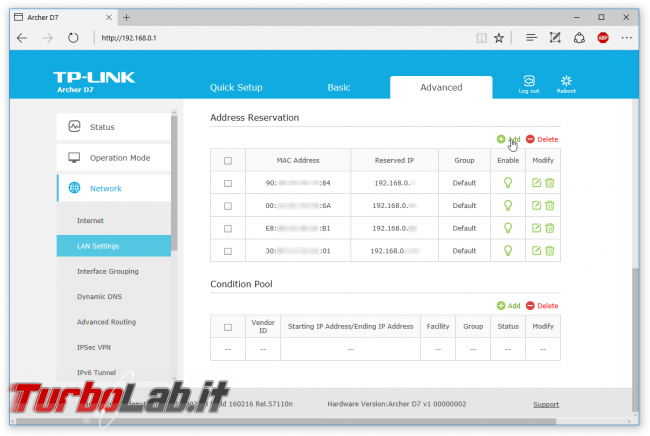
Task: Click the TP-LINK Archer D7 logo
Action: pos(94,82)
